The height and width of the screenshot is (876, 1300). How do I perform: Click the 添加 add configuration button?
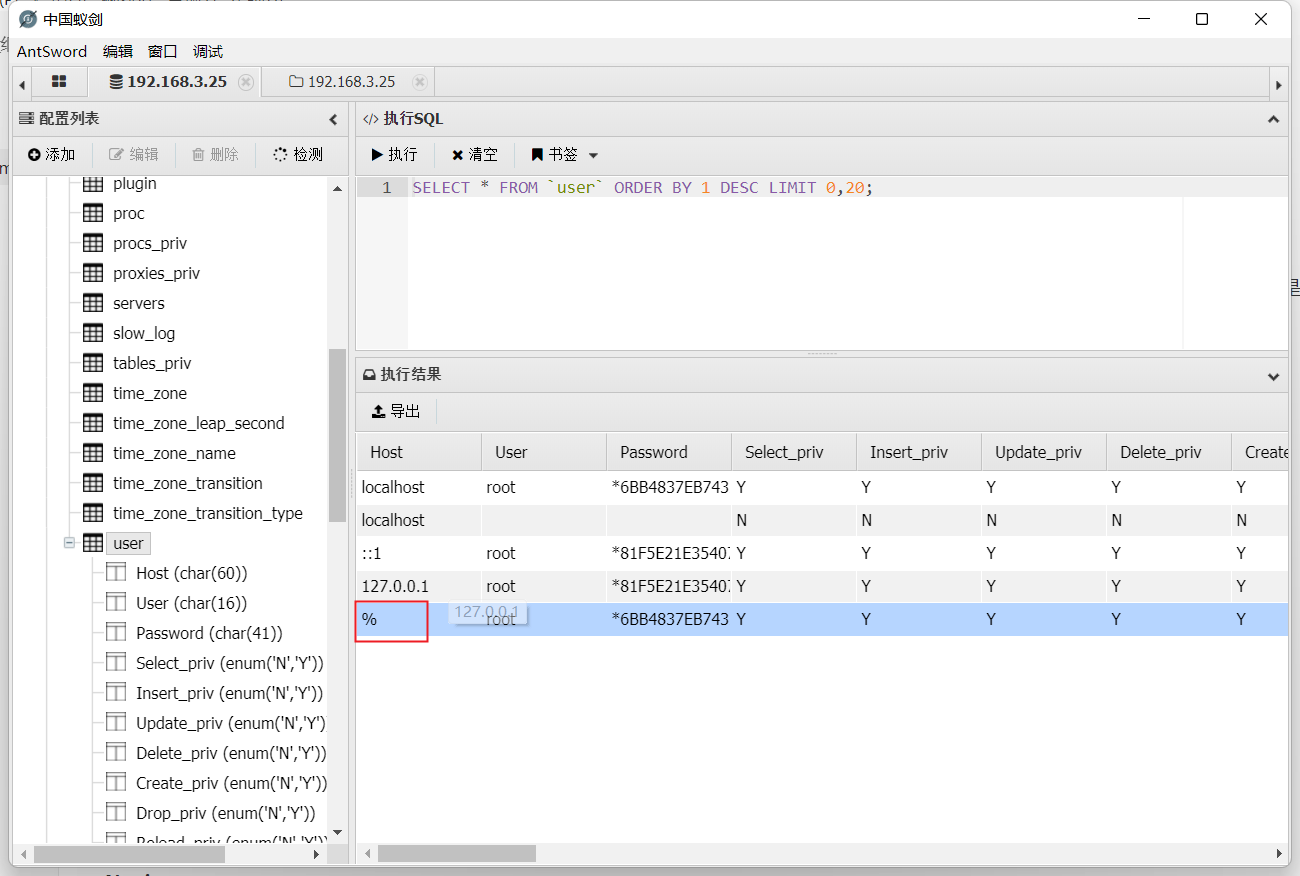click(x=52, y=154)
